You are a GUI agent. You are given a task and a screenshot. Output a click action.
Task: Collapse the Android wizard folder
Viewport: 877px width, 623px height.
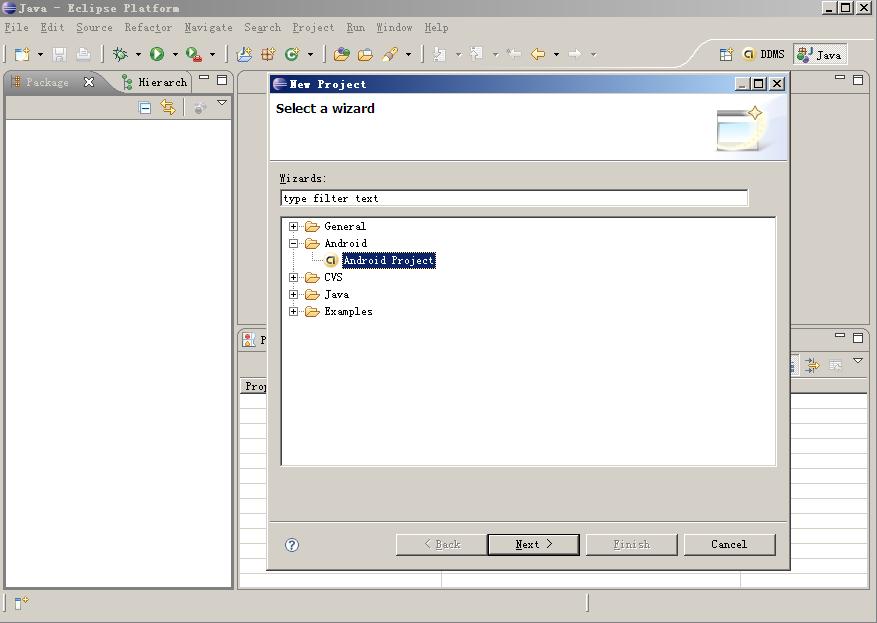coord(293,243)
